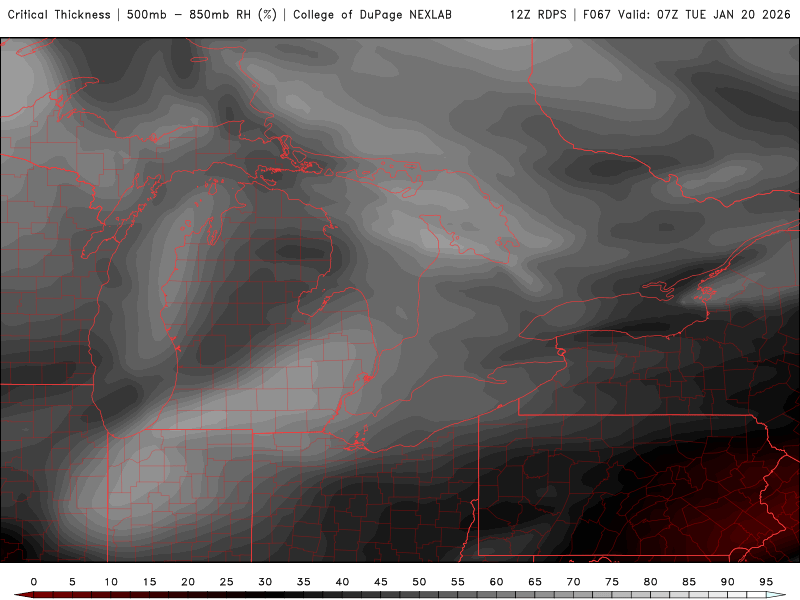Click the colorbar label '85'
This screenshot has height=600, width=800.
tap(689, 582)
